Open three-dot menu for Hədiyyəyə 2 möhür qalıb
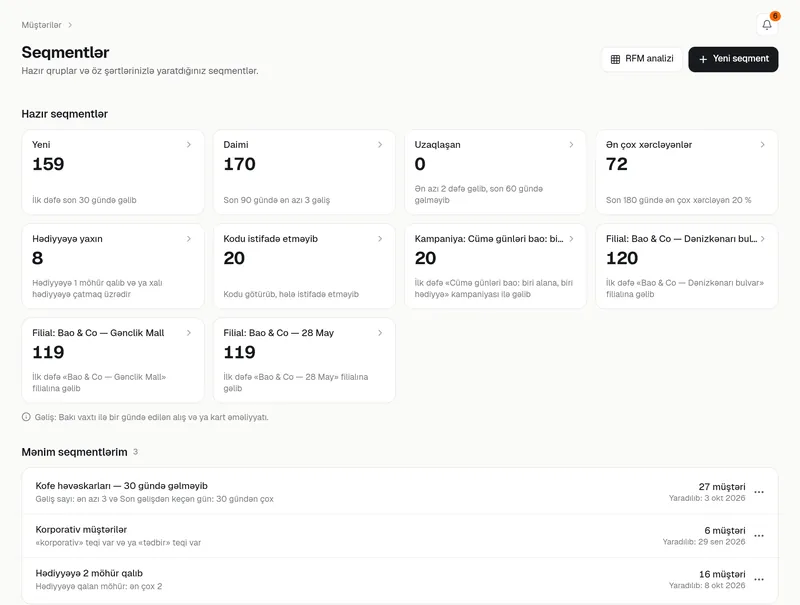800x605 pixels. (759, 579)
